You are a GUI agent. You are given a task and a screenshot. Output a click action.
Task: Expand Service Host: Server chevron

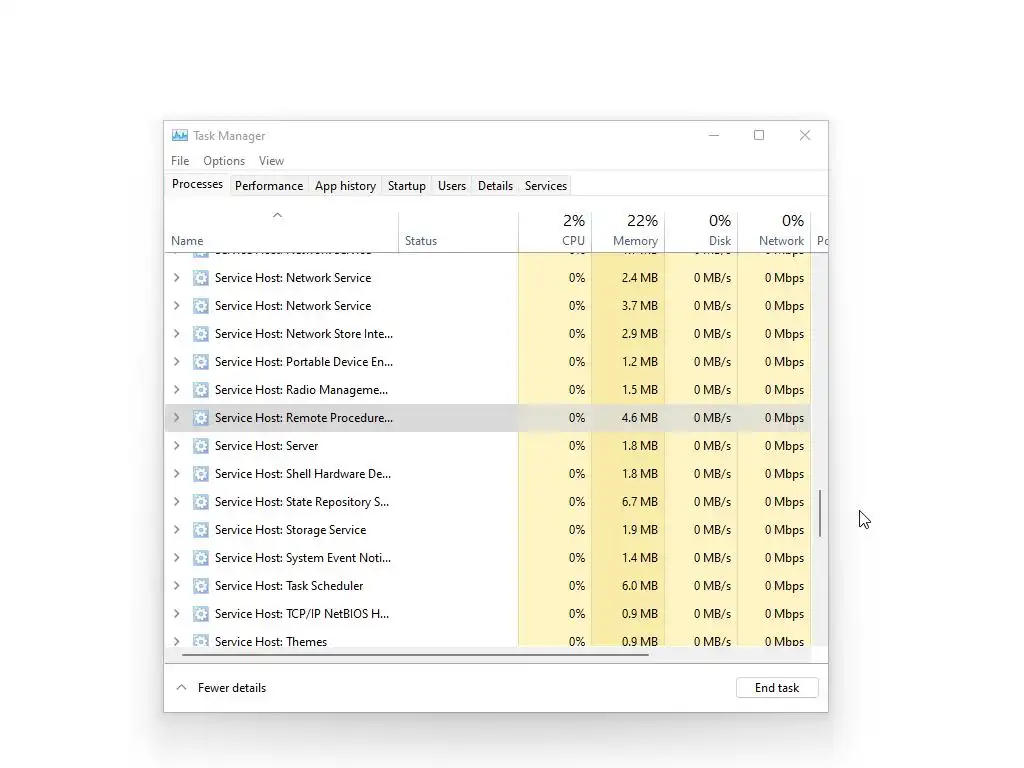click(176, 446)
